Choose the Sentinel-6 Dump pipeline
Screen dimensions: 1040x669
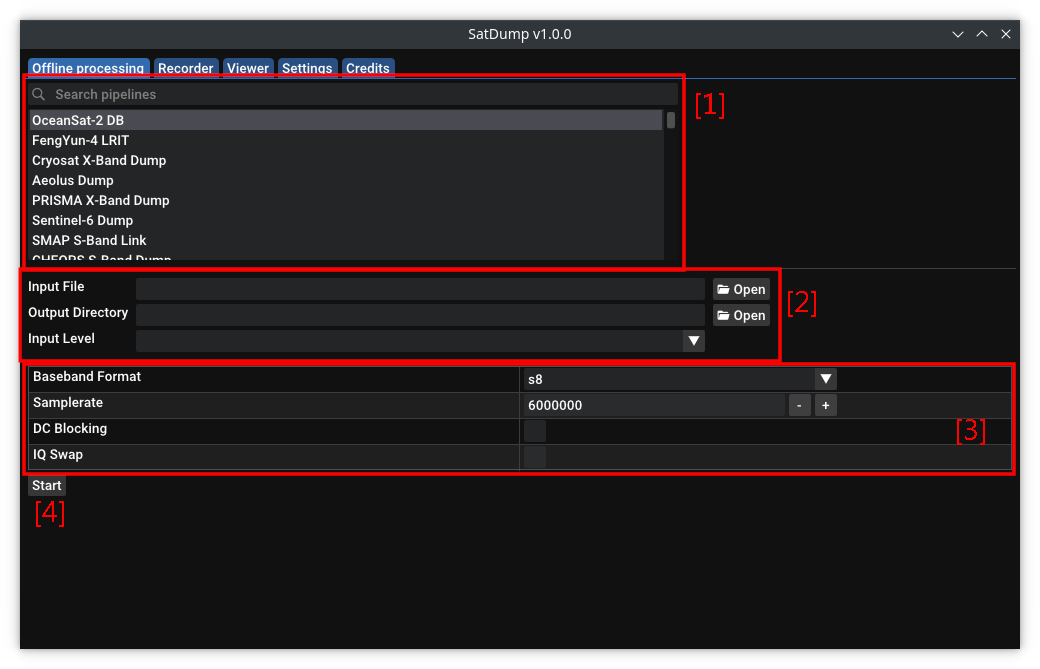[x=346, y=219]
